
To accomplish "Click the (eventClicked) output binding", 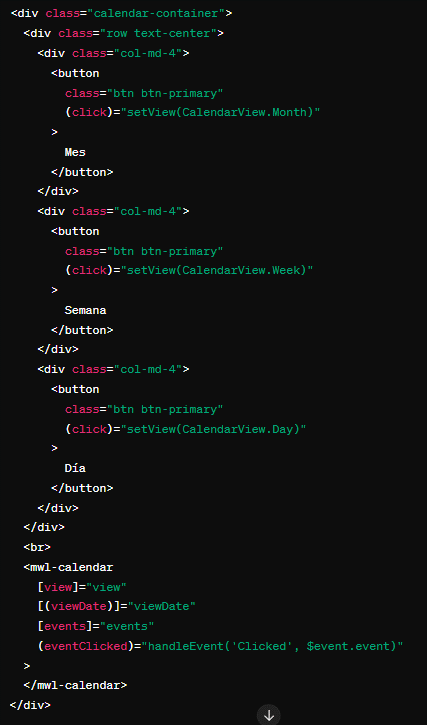I will coord(86,646).
